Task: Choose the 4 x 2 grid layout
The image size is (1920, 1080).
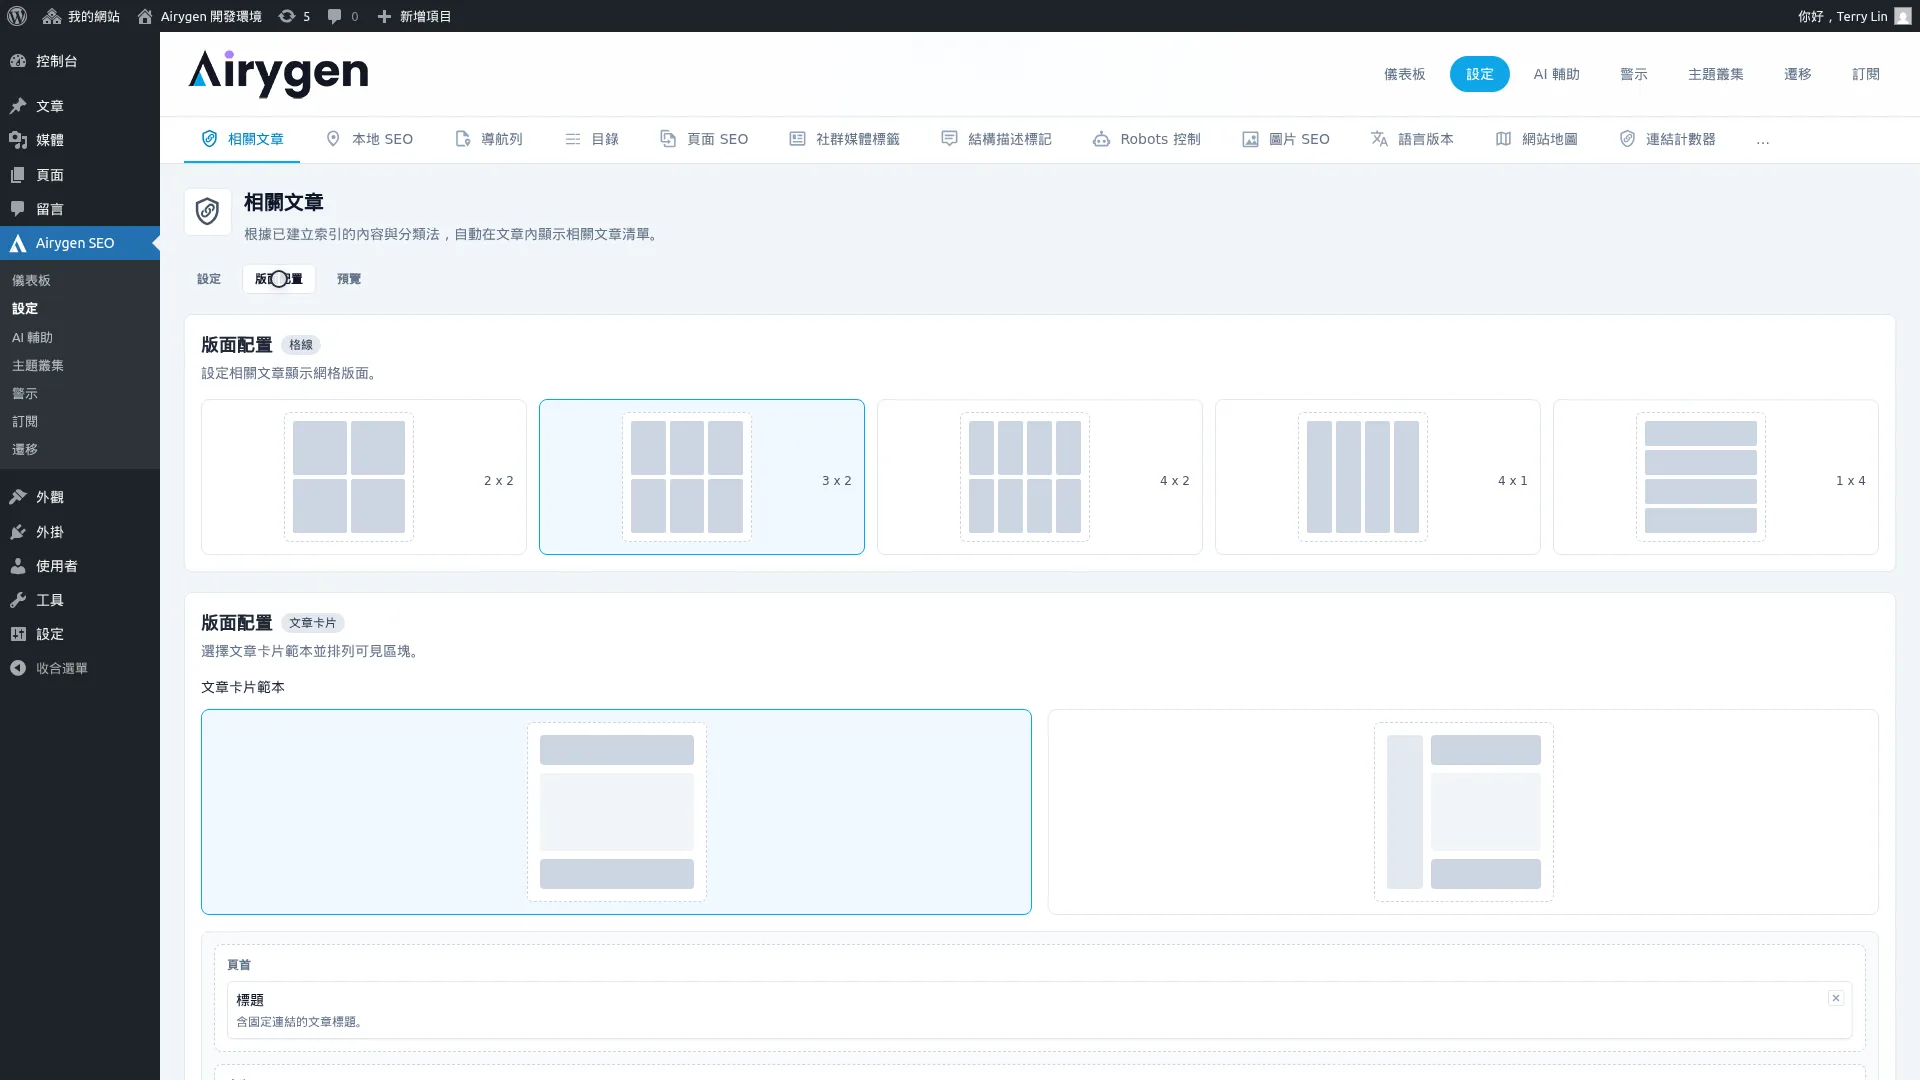Action: click(1040, 477)
